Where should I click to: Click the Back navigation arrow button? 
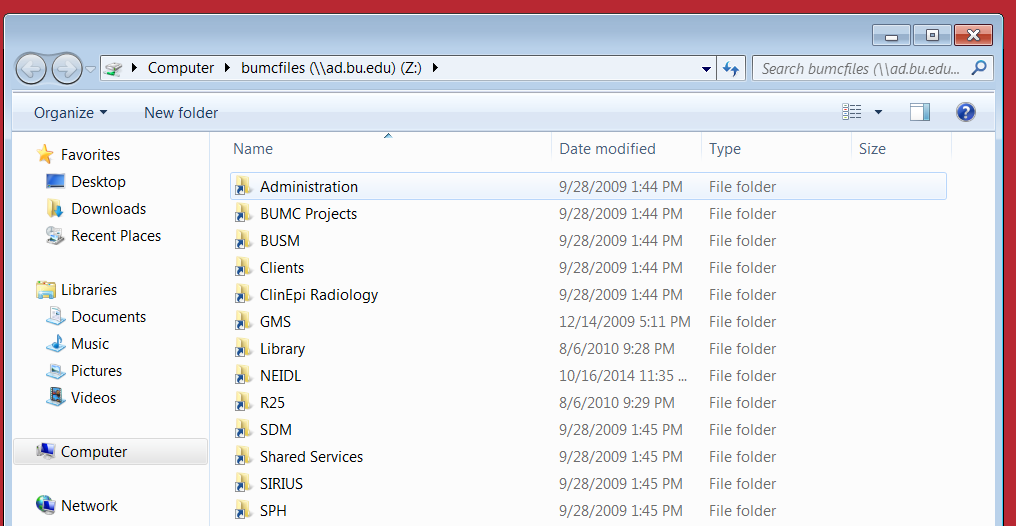click(31, 69)
